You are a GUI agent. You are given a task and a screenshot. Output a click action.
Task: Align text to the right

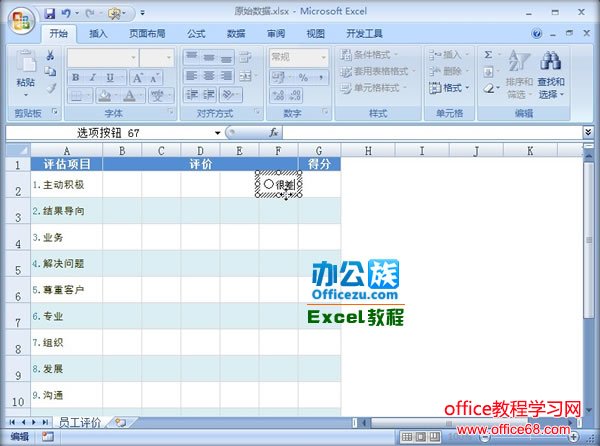pos(226,76)
